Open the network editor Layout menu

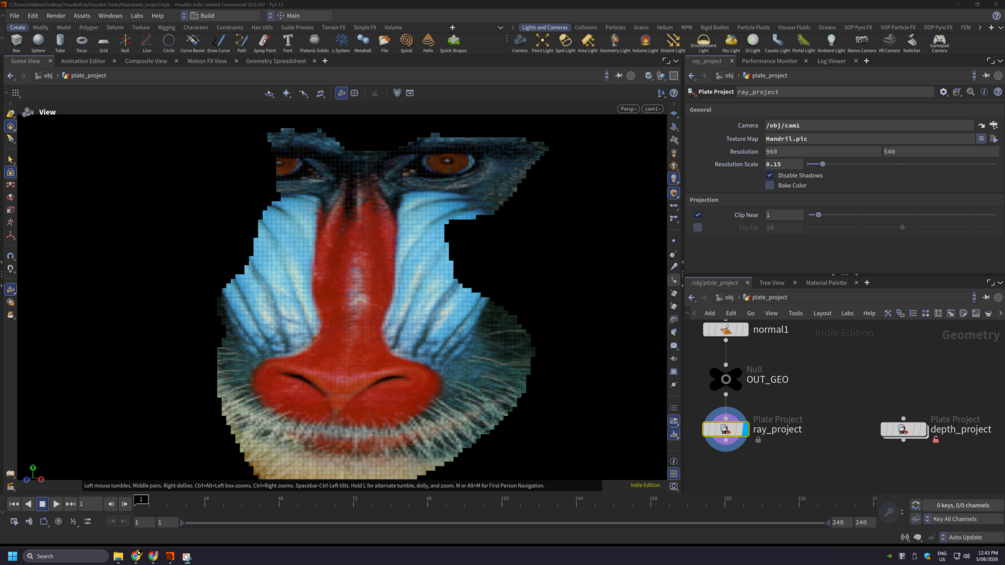(x=822, y=313)
